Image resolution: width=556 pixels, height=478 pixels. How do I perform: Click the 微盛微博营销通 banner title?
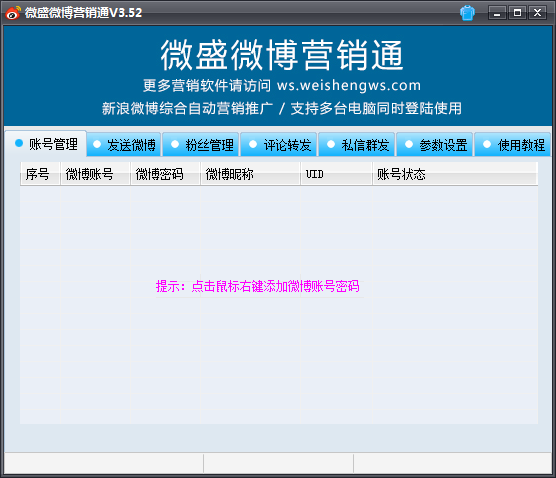(282, 55)
